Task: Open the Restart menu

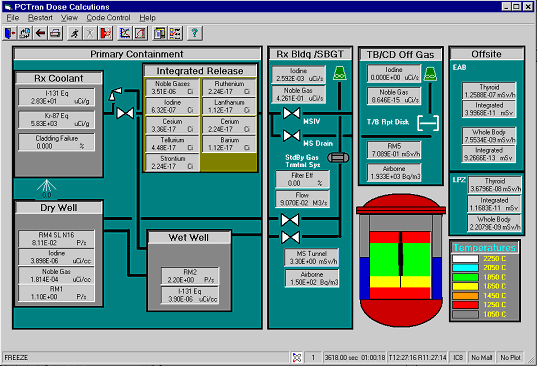Action: click(x=40, y=17)
